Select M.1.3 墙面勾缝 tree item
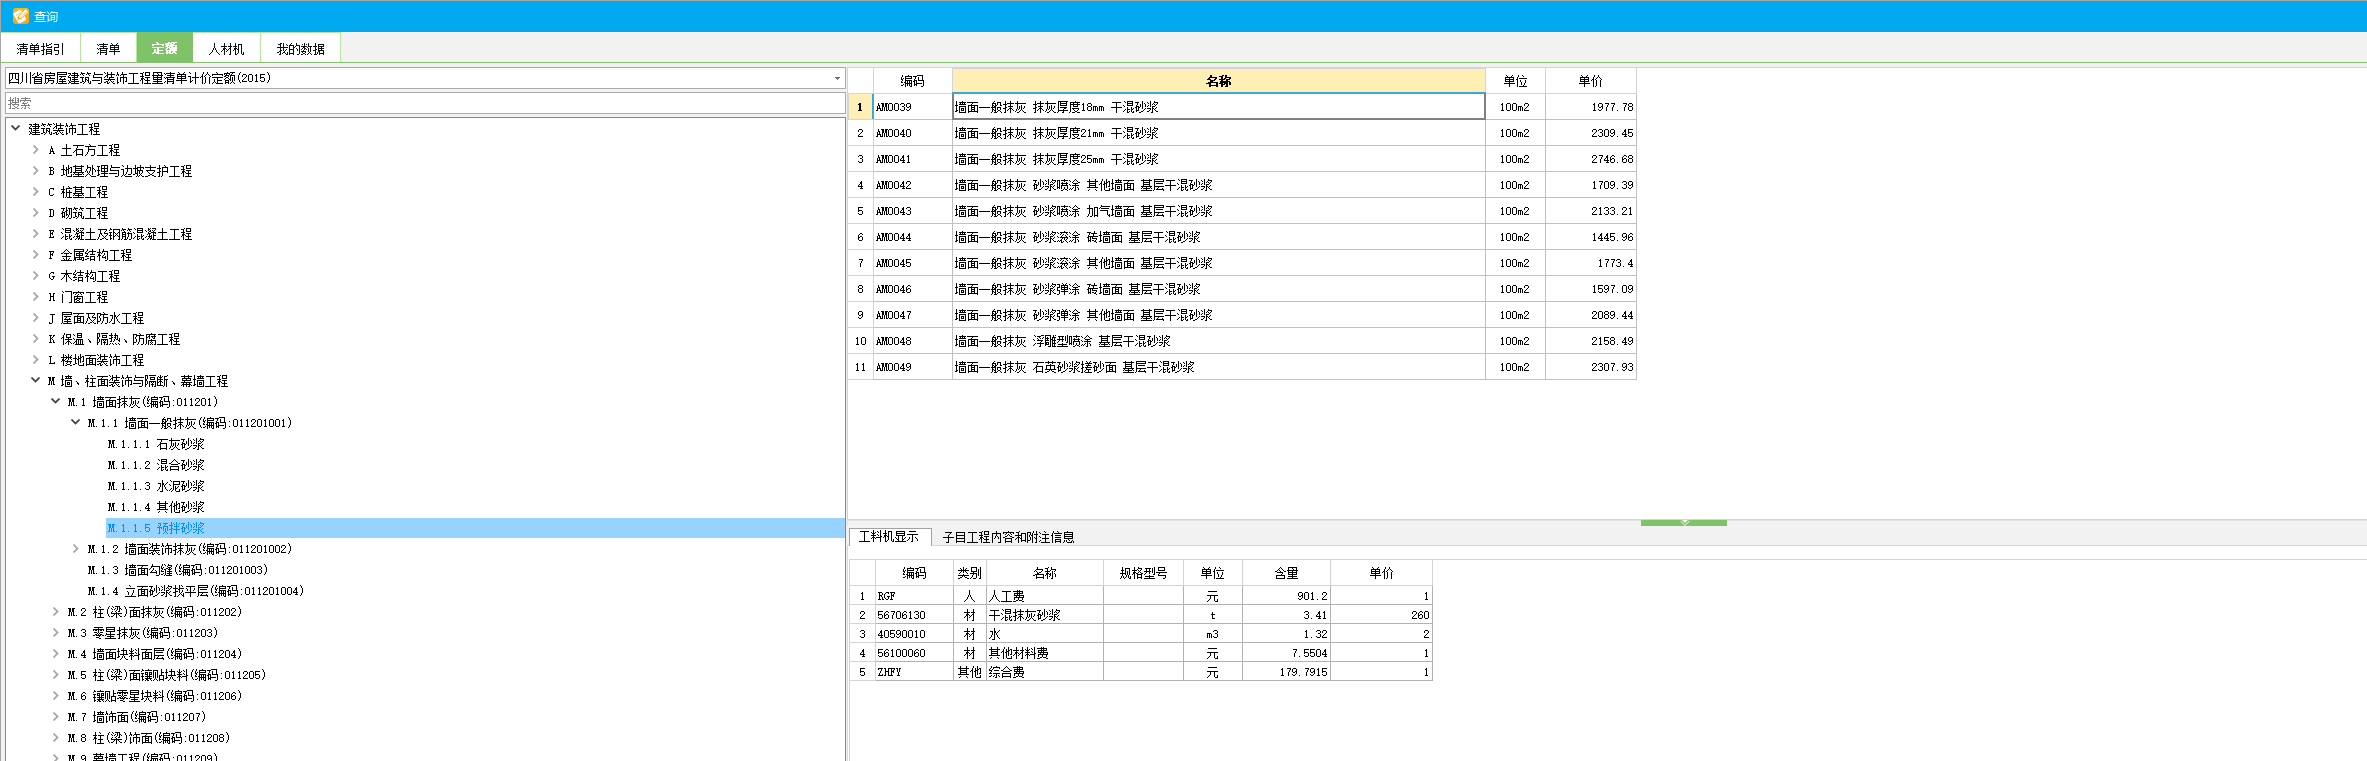The image size is (2367, 761). [178, 570]
